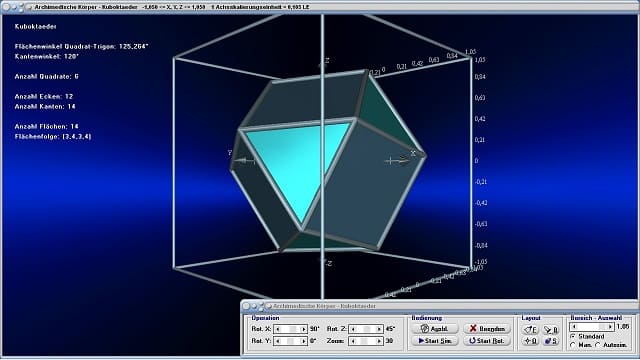Image resolution: width=640 pixels, height=360 pixels.
Task: Increase Bereich-Auswahl value with right arrow
Action: coord(610,327)
